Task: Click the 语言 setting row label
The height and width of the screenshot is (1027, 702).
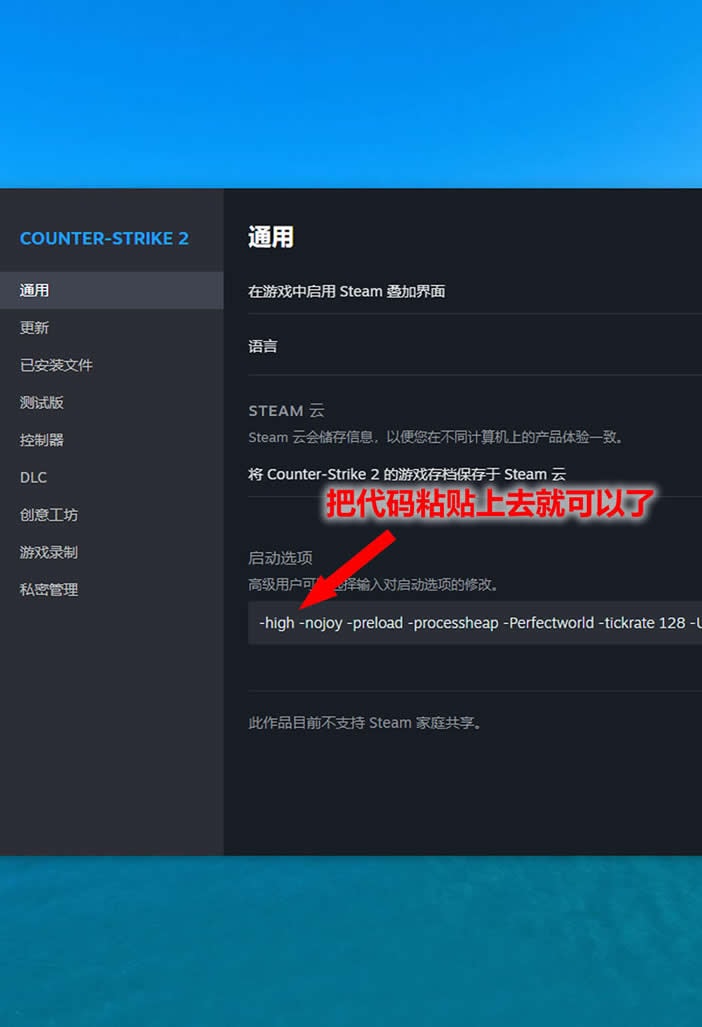Action: tap(263, 347)
